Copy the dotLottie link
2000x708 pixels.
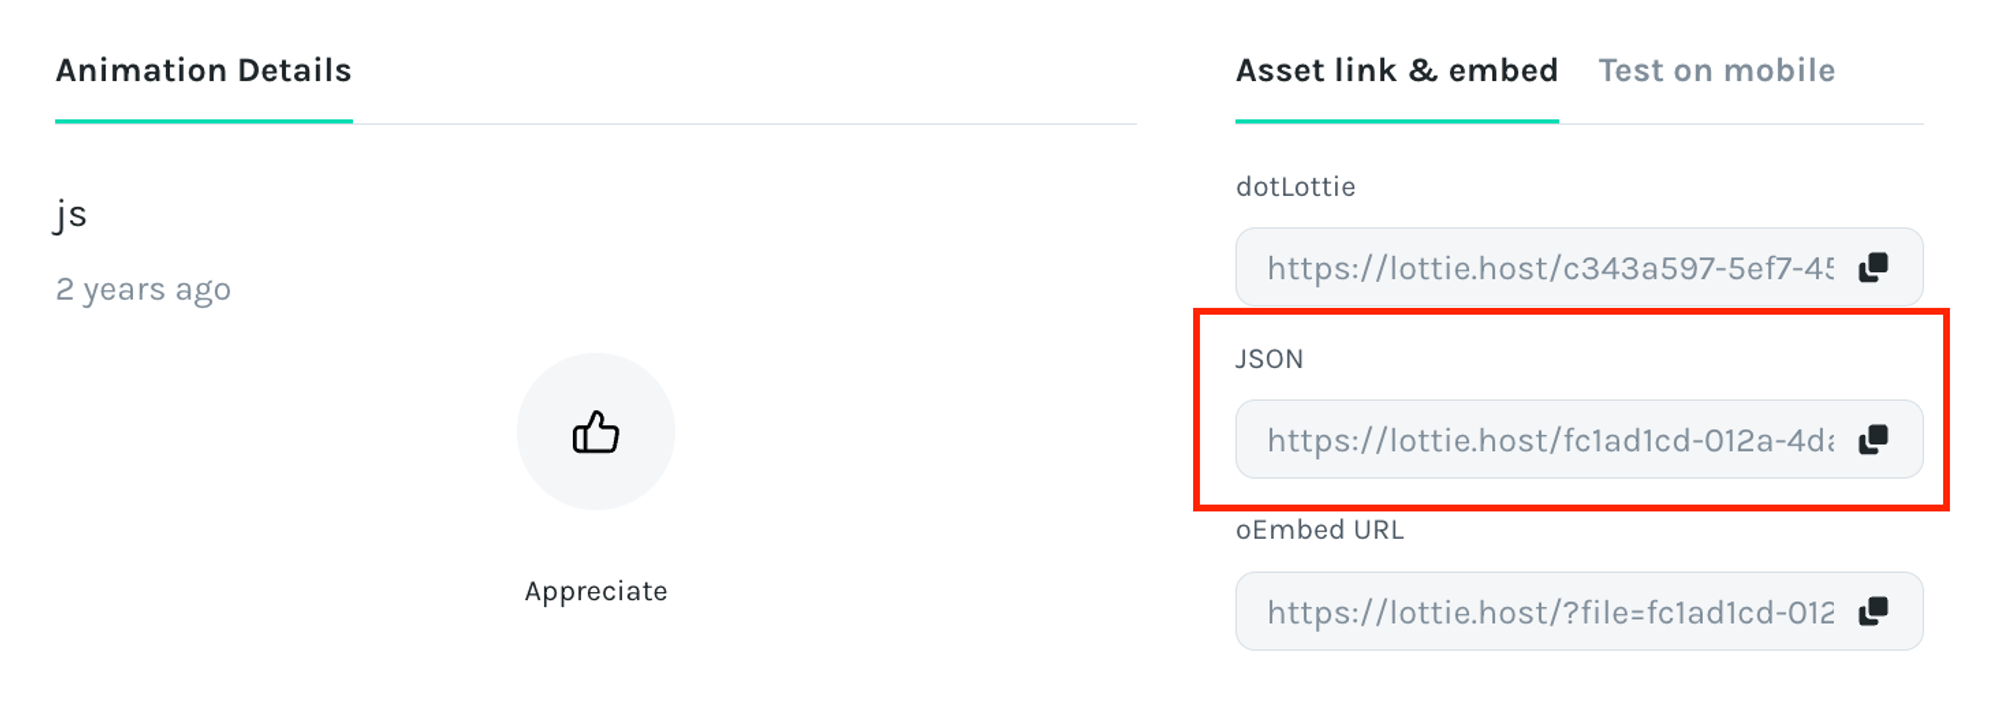click(1873, 267)
